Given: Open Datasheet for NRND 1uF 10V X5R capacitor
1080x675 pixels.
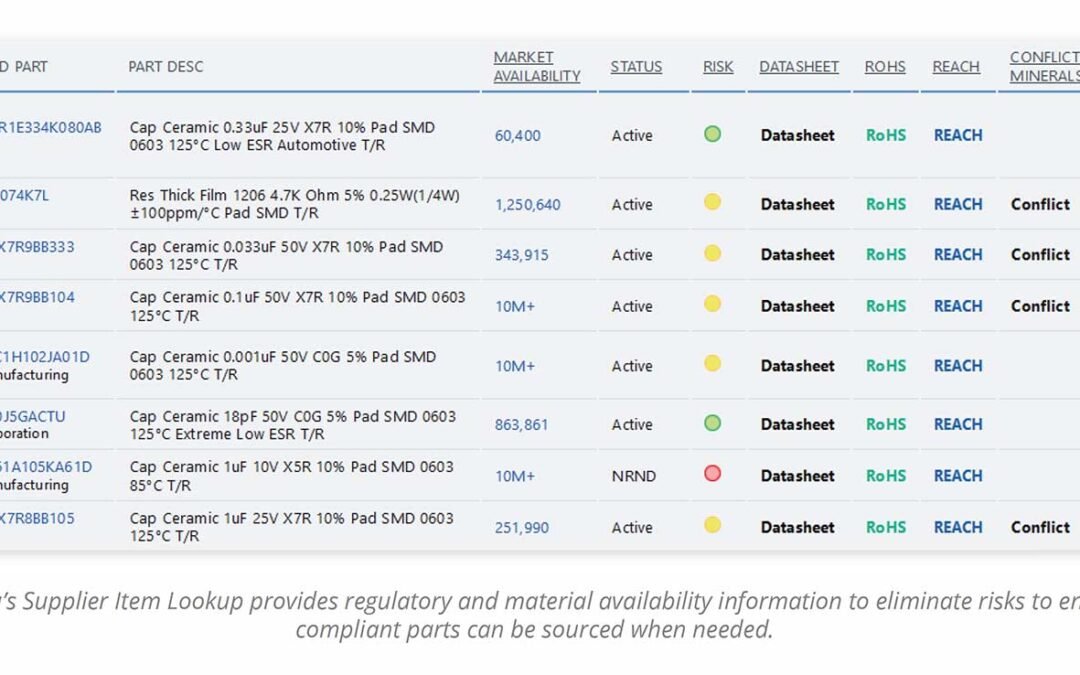Looking at the screenshot, I should pyautogui.click(x=798, y=476).
